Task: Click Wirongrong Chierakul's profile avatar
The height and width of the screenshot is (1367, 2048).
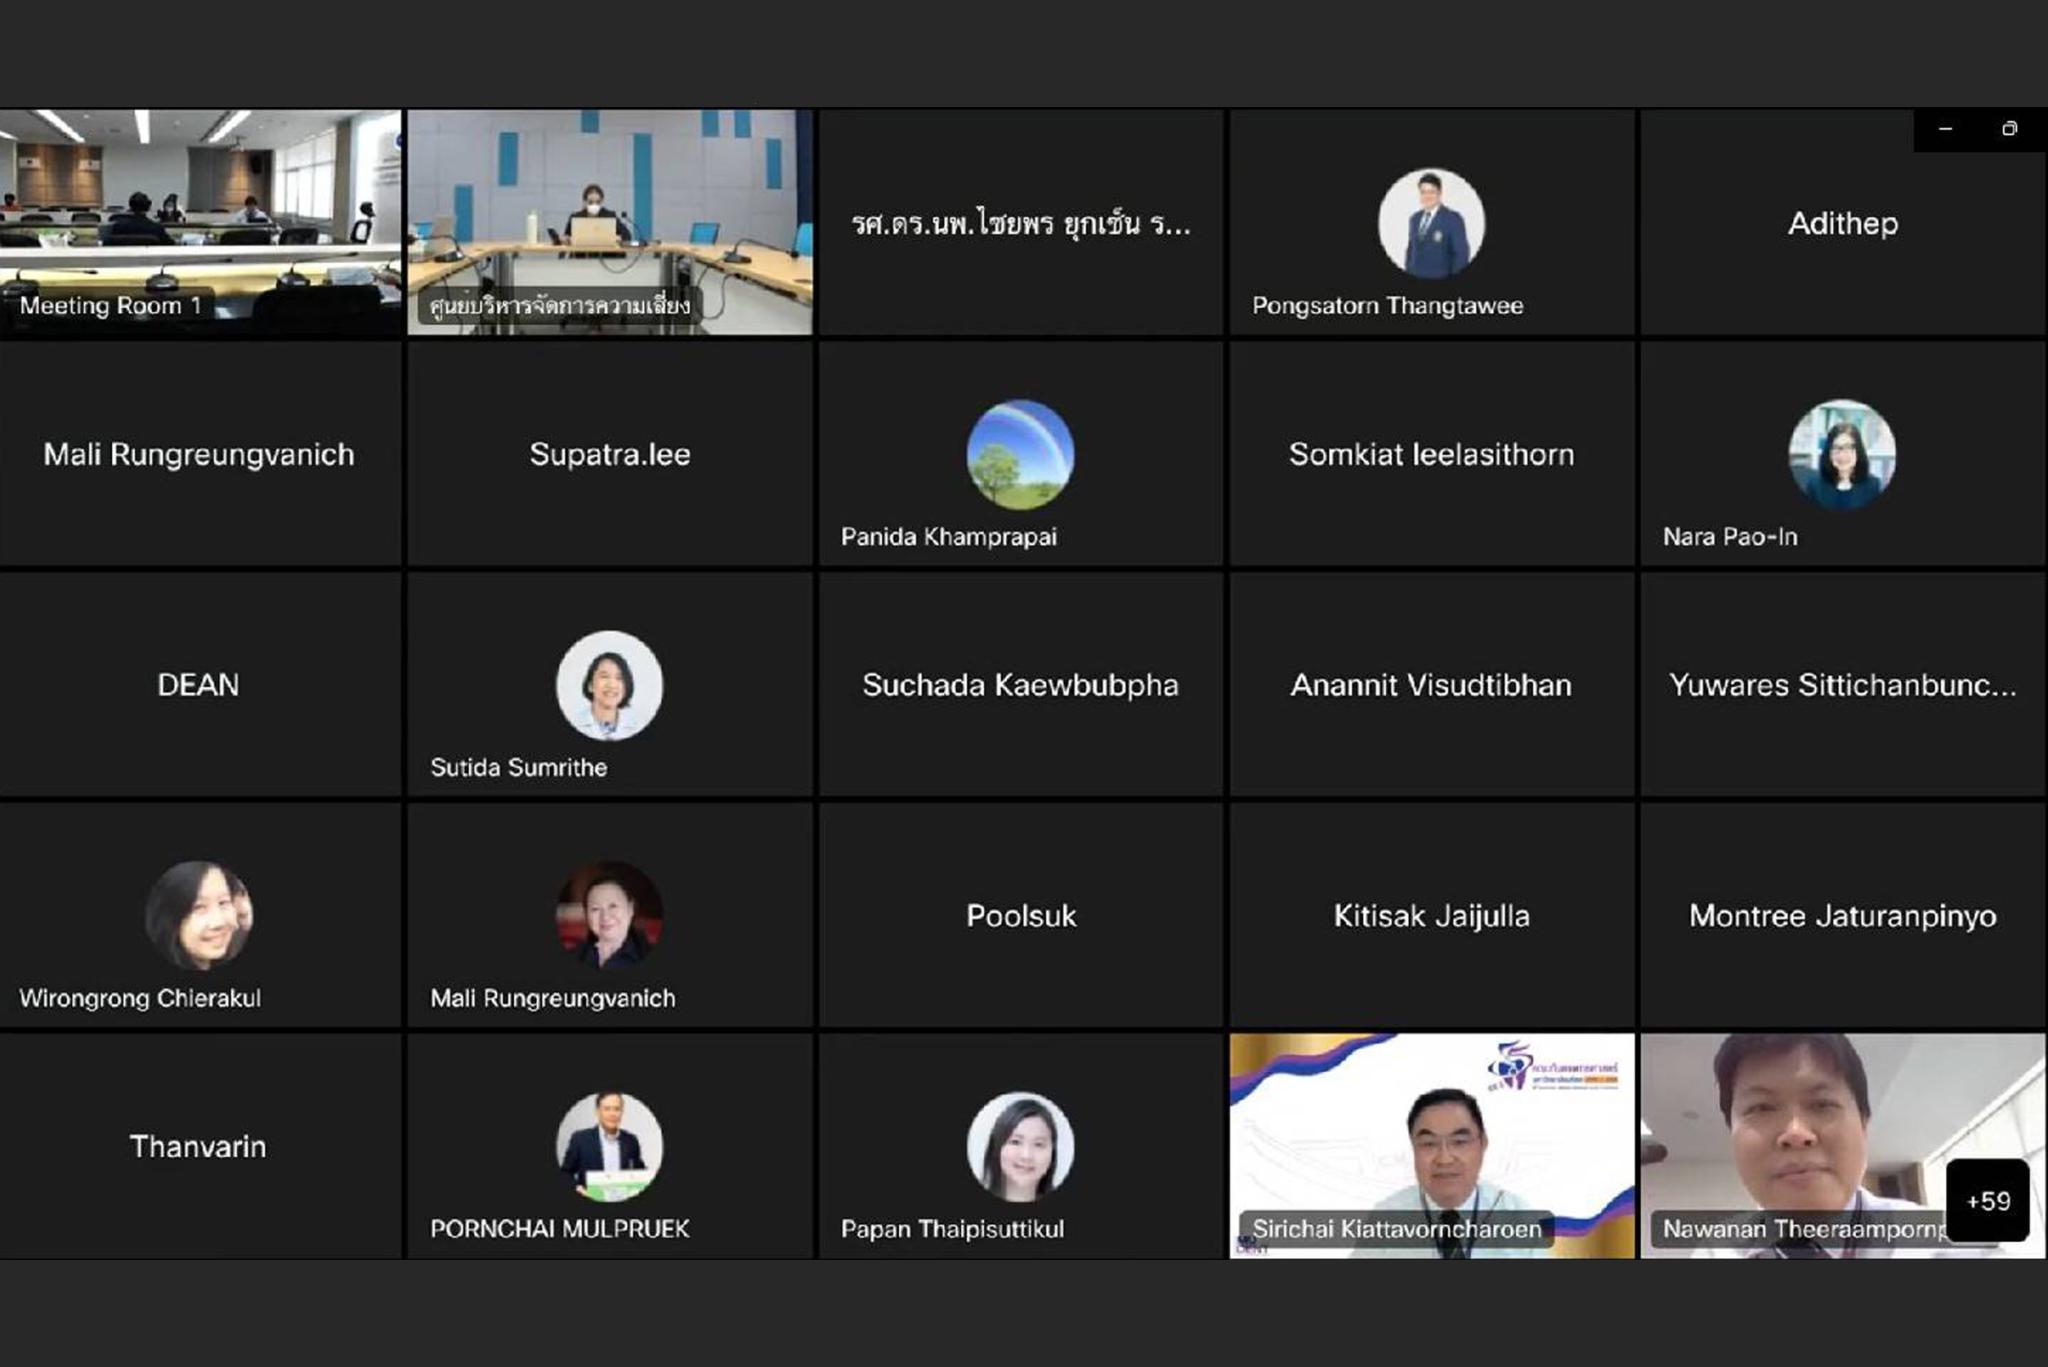Action: [x=199, y=915]
